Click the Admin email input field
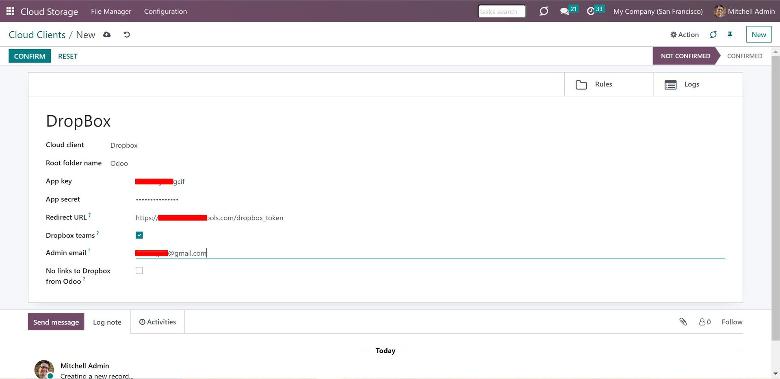Viewport: 780px width, 379px height. pos(430,253)
